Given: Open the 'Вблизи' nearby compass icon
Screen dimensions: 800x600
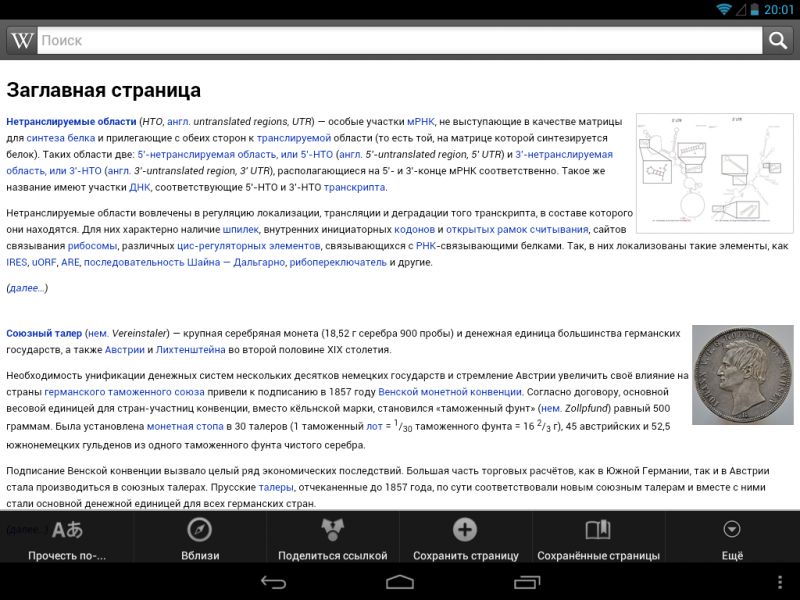Looking at the screenshot, I should pyautogui.click(x=200, y=531).
